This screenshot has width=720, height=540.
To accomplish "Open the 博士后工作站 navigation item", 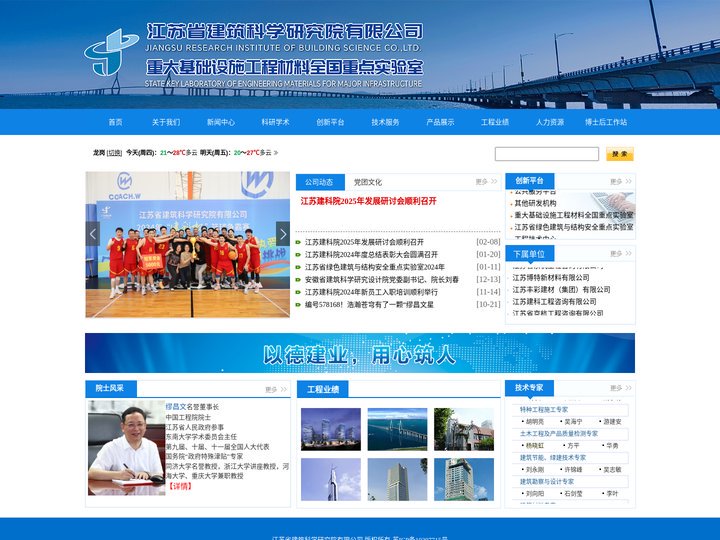I will click(606, 122).
